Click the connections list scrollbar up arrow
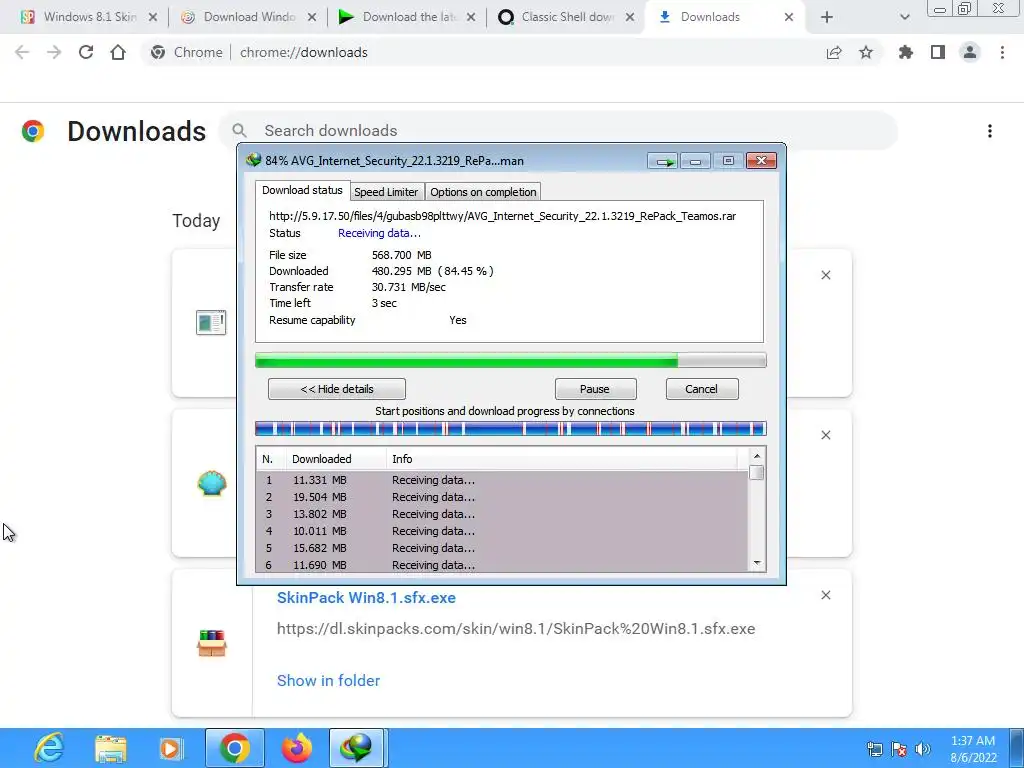This screenshot has width=1024, height=768. pos(757,456)
